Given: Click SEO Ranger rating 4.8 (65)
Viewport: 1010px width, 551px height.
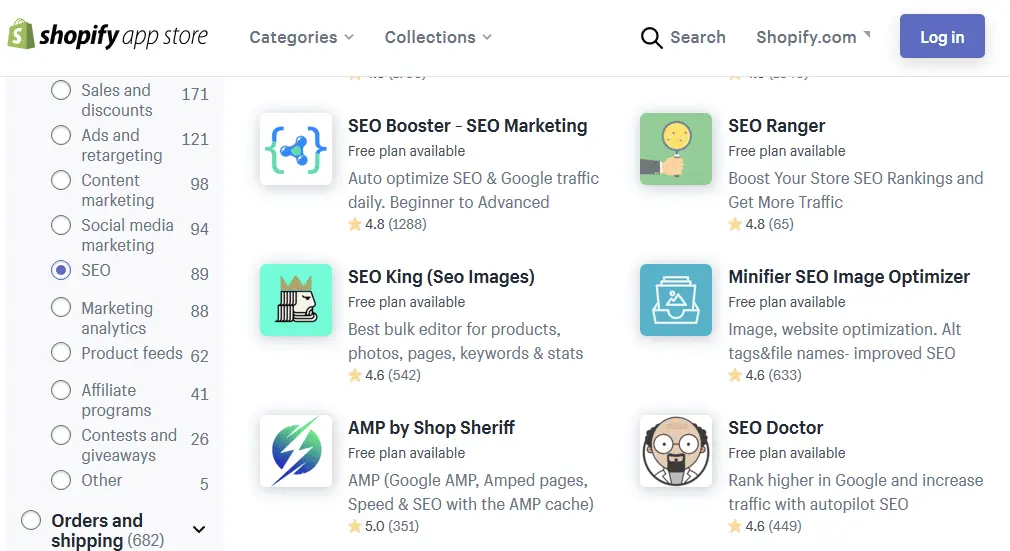Looking at the screenshot, I should pos(761,224).
